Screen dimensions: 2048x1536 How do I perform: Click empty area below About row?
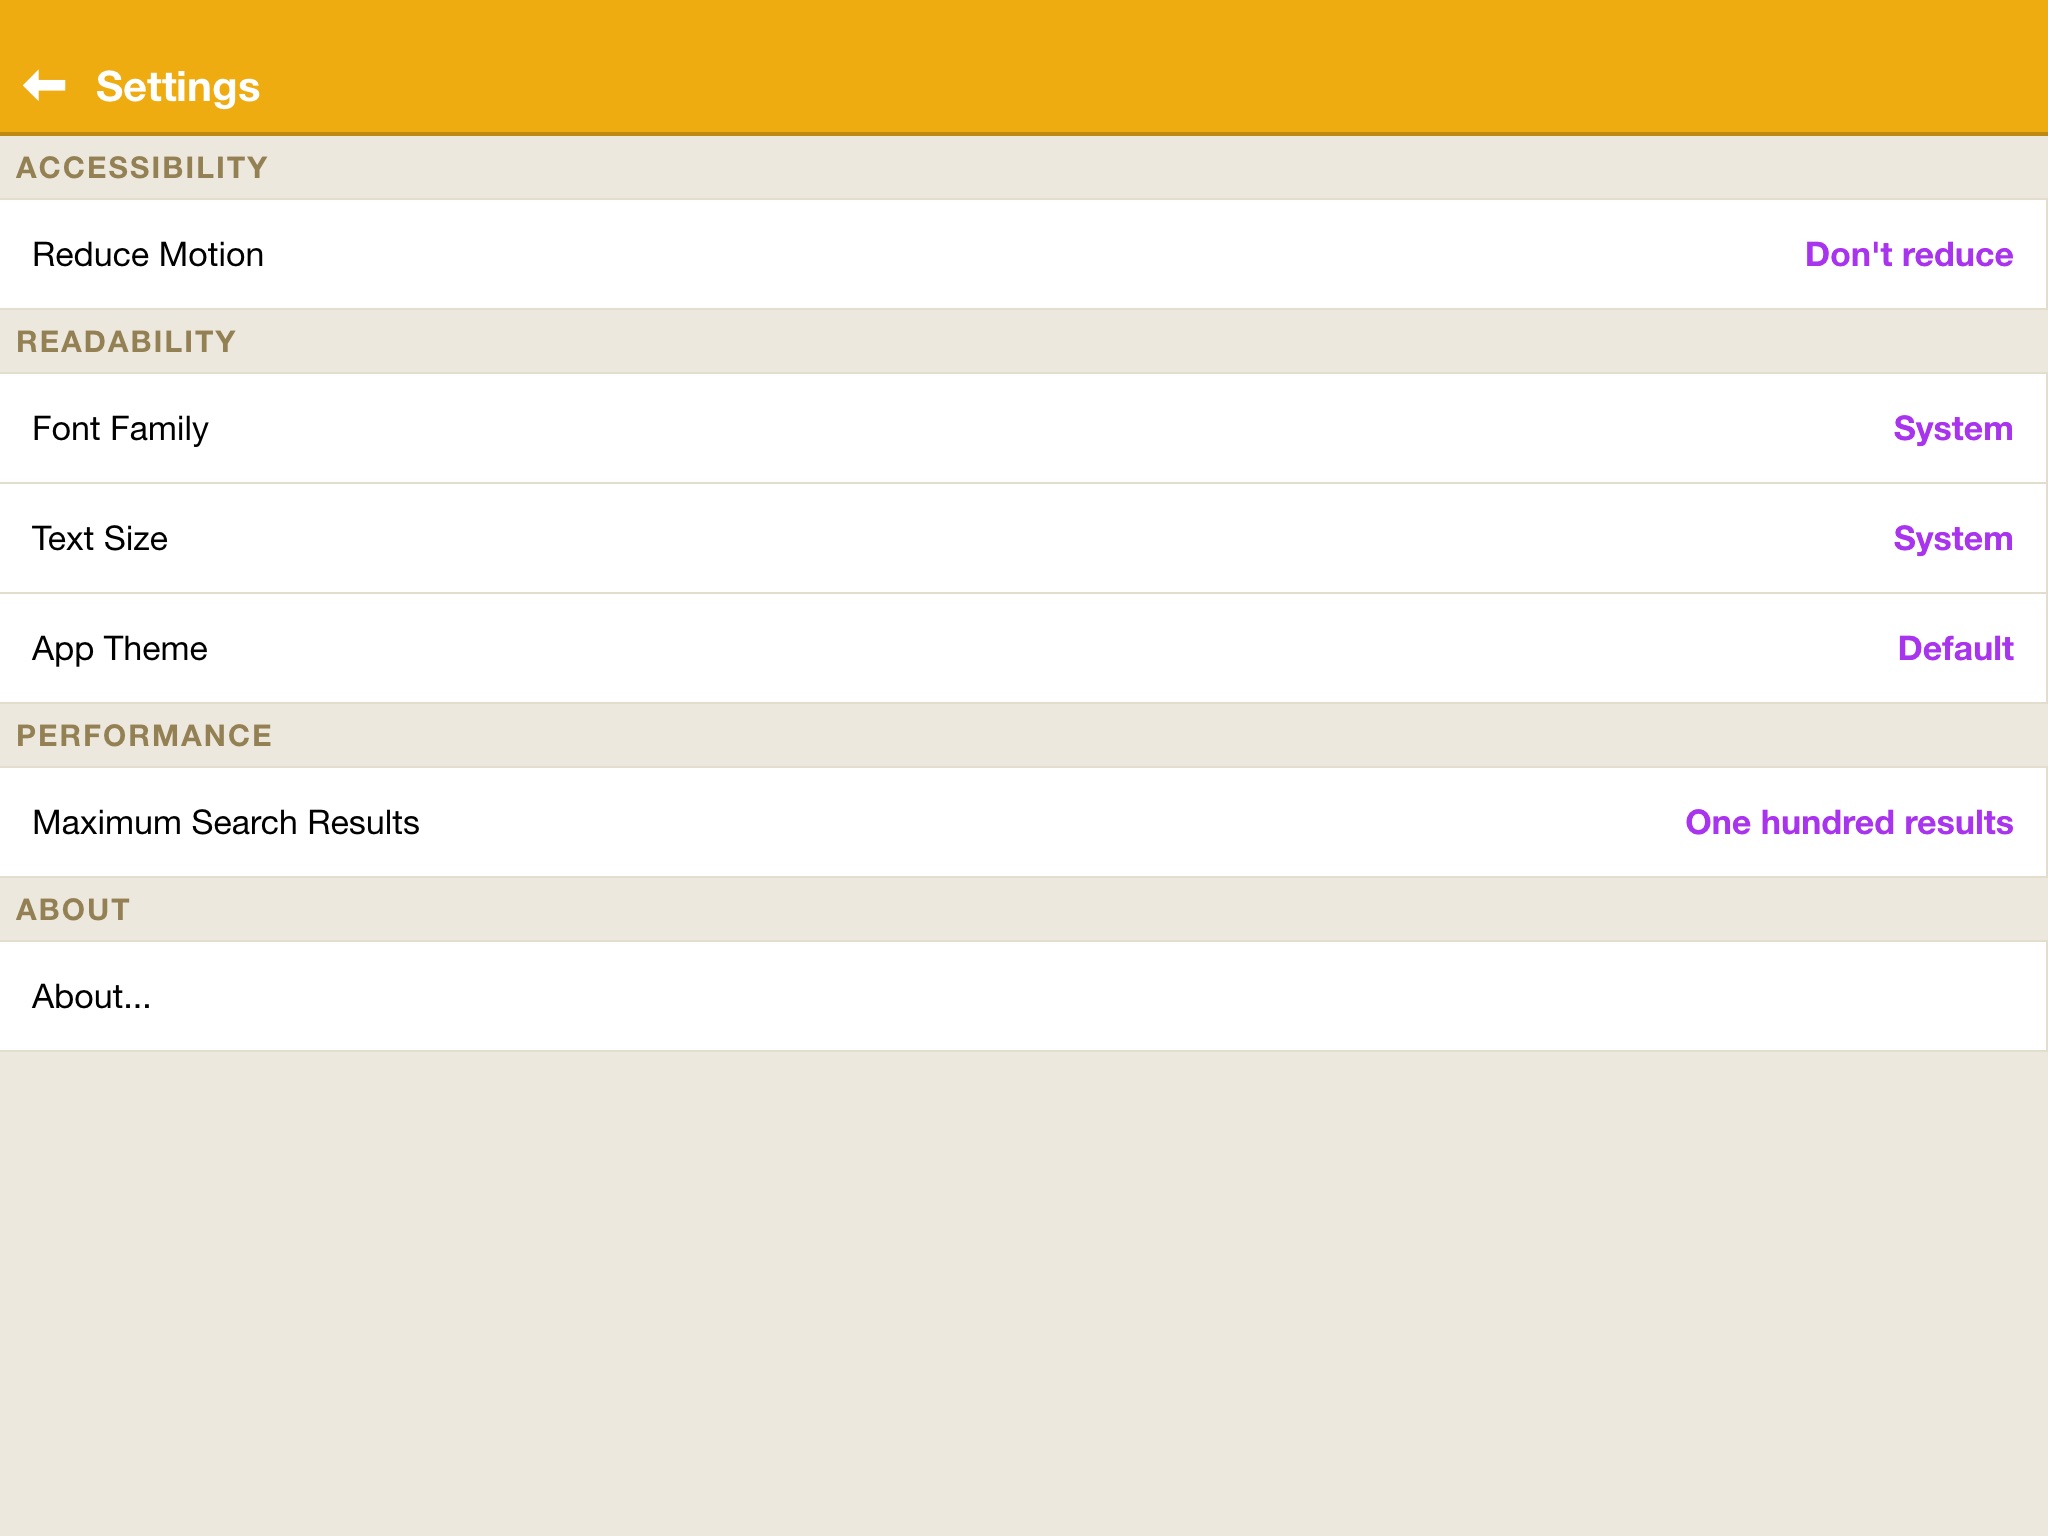1024,1290
